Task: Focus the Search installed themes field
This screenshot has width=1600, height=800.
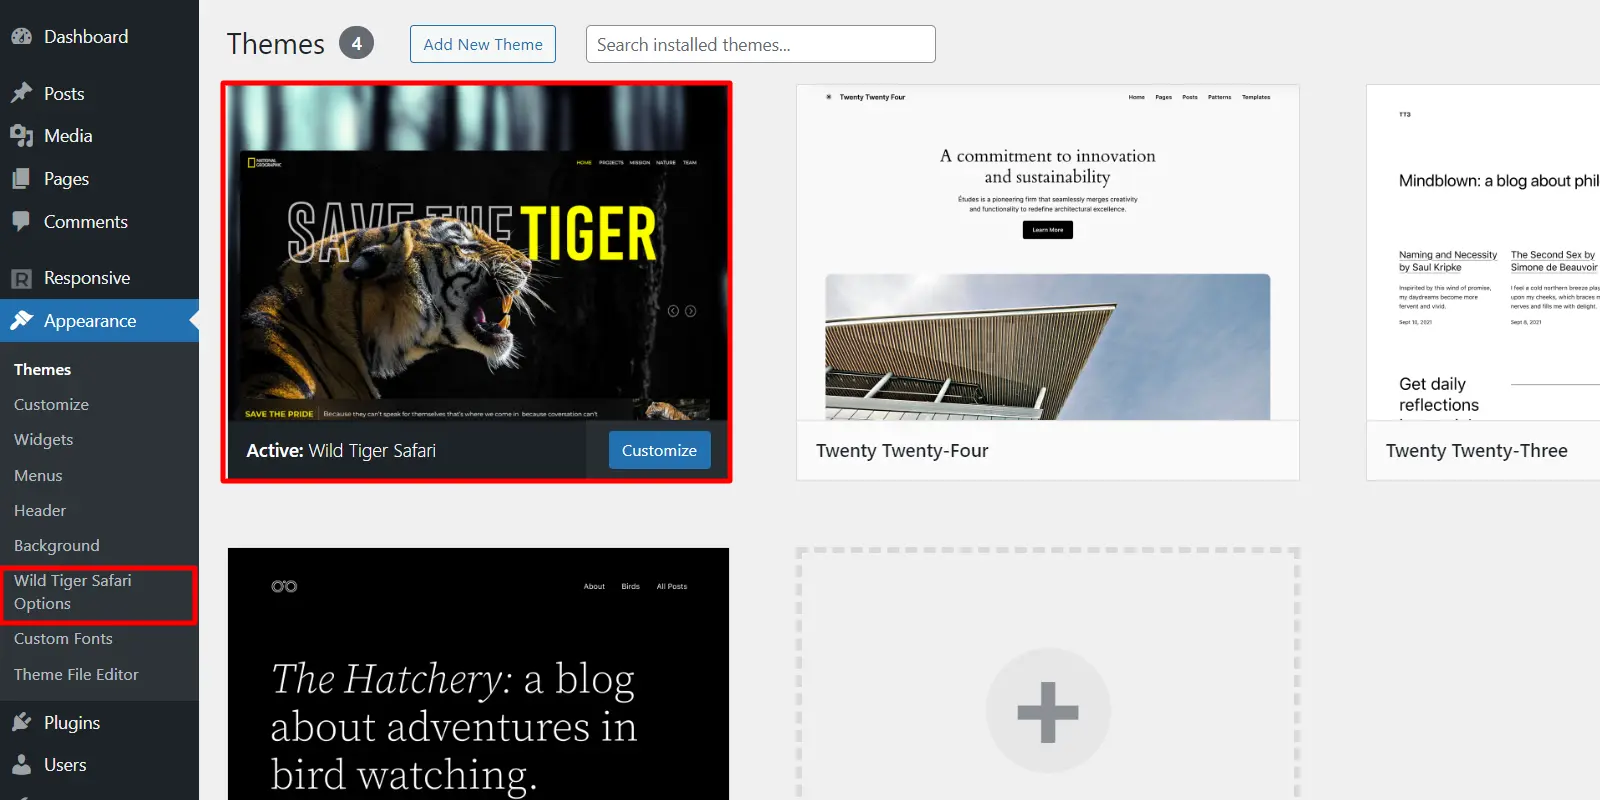Action: tap(761, 44)
